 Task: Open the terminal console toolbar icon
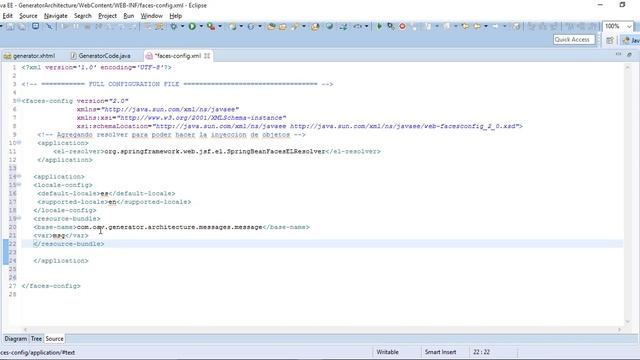point(36,27)
